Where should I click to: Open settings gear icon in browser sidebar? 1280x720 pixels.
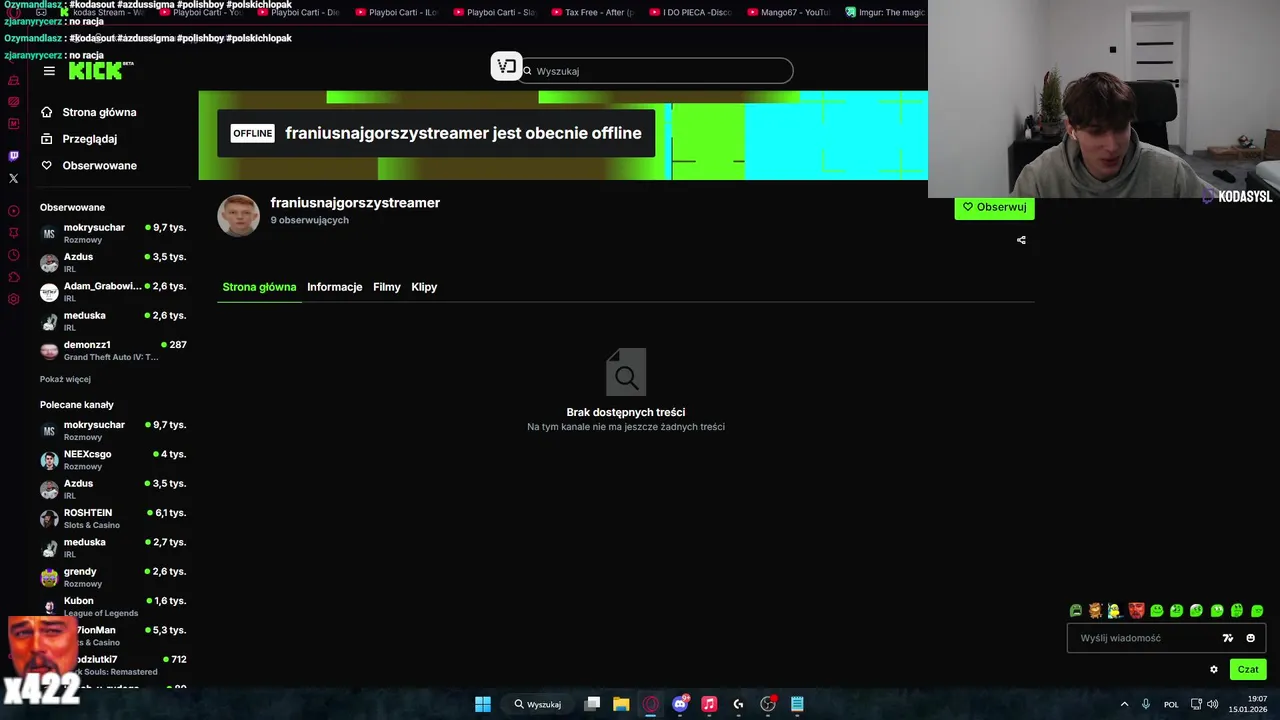pyautogui.click(x=13, y=299)
